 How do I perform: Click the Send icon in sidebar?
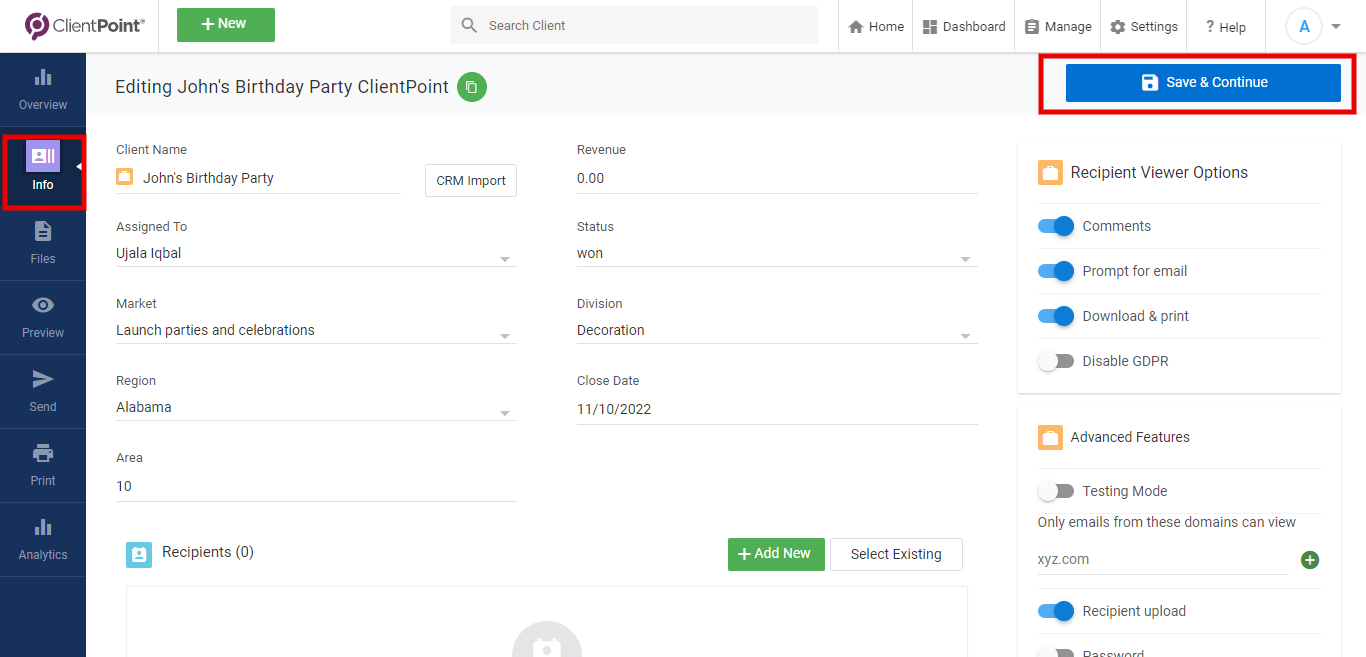[42, 388]
